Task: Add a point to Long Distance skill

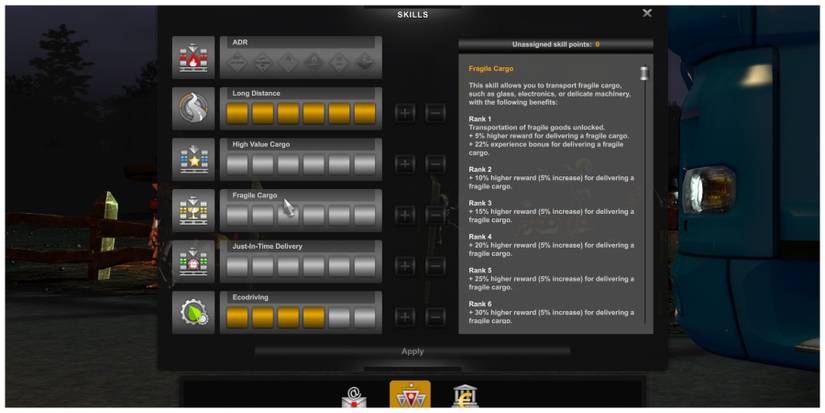Action: pos(405,113)
